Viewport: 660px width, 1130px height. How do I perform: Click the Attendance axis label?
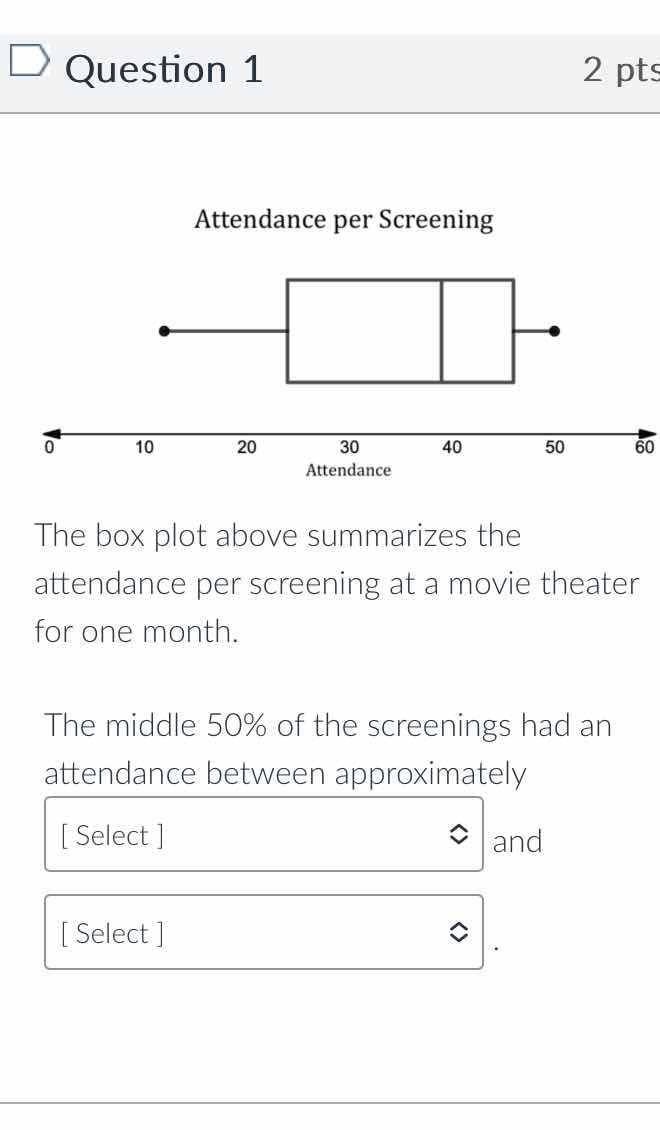(348, 470)
